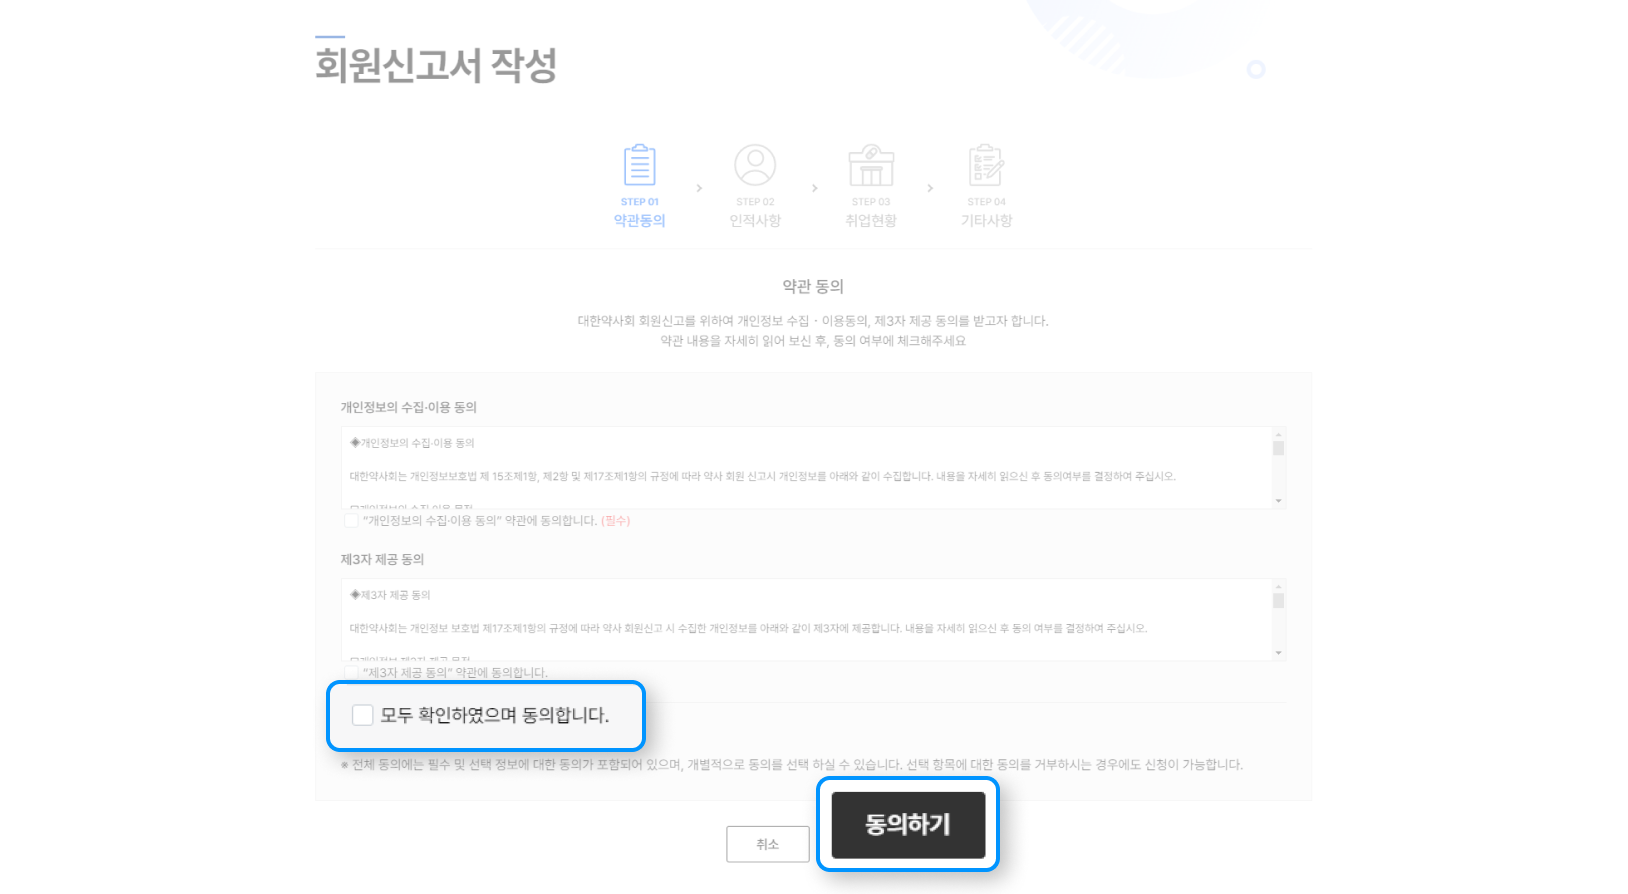Image resolution: width=1628 pixels, height=894 pixels.
Task: Click the STEP 04 checklist pencil icon
Action: pos(986,165)
